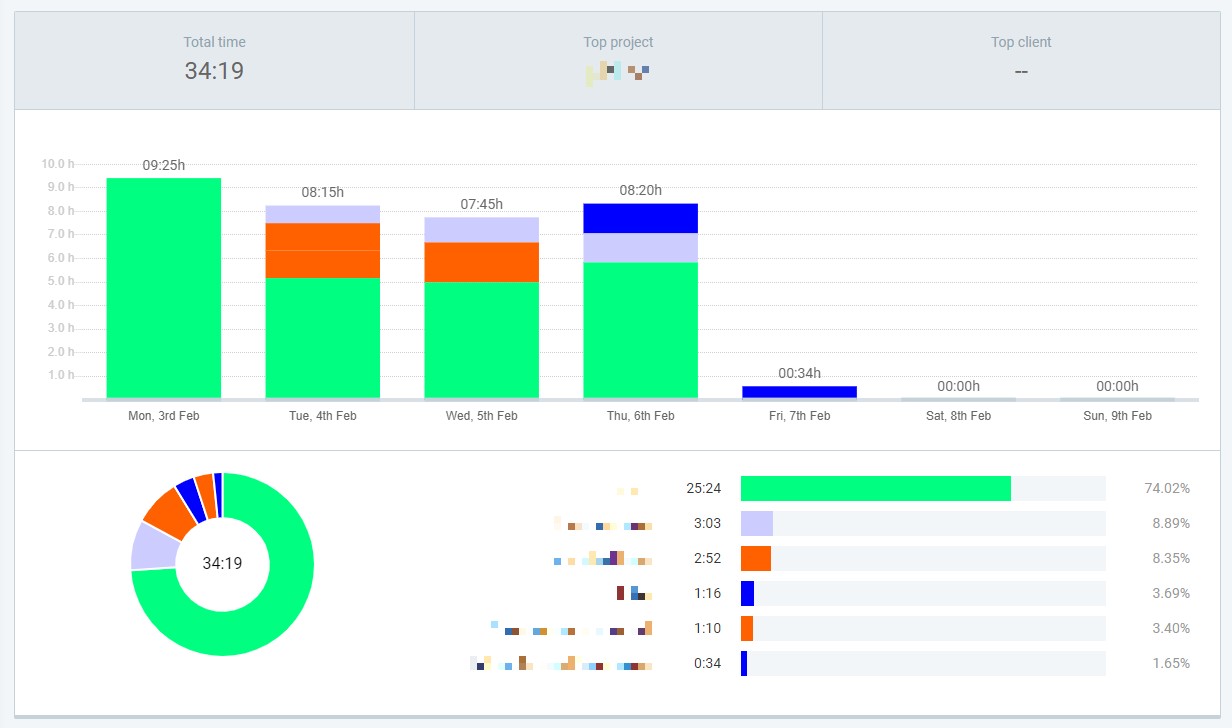Click the orange segment in Tuesday's bar
The height and width of the screenshot is (728, 1232).
pyautogui.click(x=322, y=250)
